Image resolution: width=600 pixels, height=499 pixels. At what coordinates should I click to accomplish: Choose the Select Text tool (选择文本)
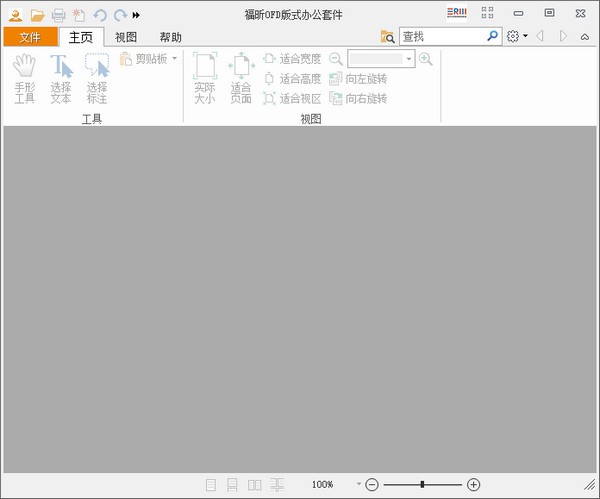61,78
